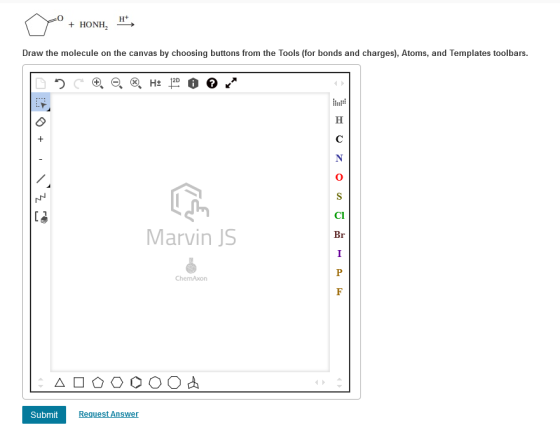560x432 pixels.
Task: Expand the editor to full screen
Action: (231, 83)
